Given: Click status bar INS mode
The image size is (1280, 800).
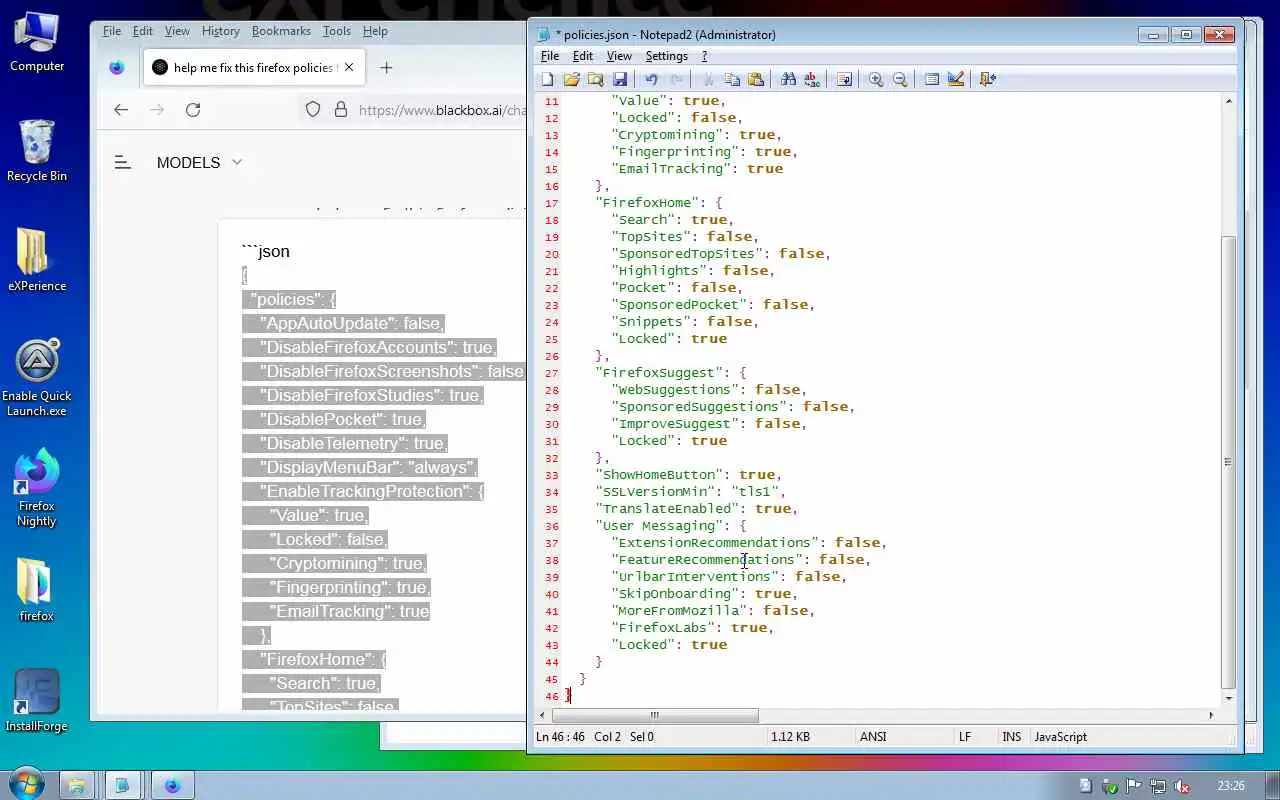Looking at the screenshot, I should [x=1012, y=737].
